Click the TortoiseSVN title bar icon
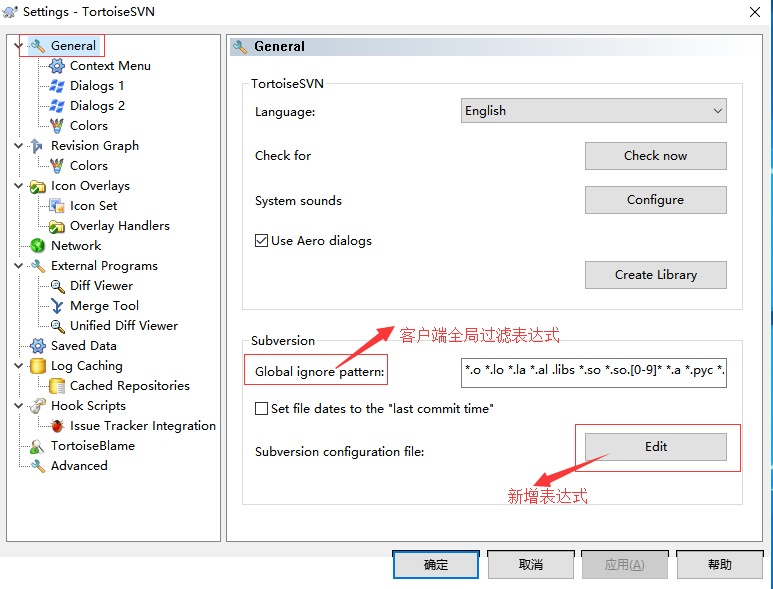 (x=10, y=11)
